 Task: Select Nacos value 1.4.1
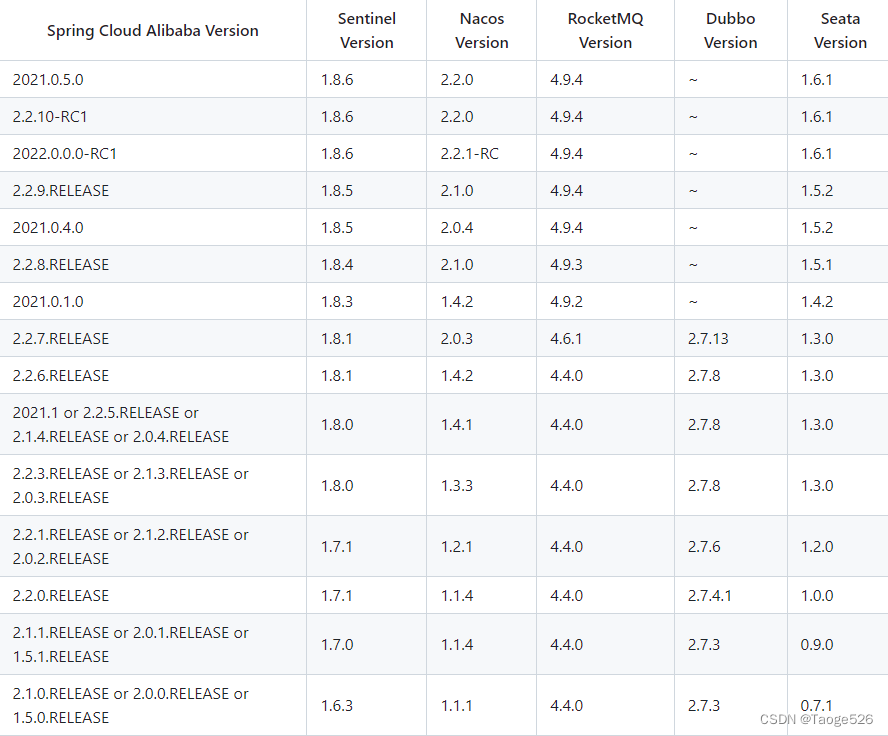(456, 425)
